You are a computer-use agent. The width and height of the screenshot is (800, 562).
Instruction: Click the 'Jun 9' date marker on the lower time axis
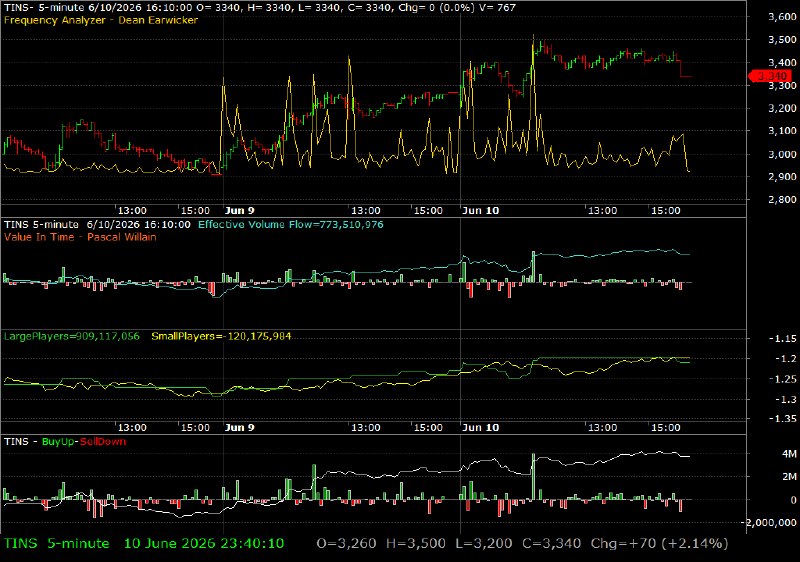(239, 427)
